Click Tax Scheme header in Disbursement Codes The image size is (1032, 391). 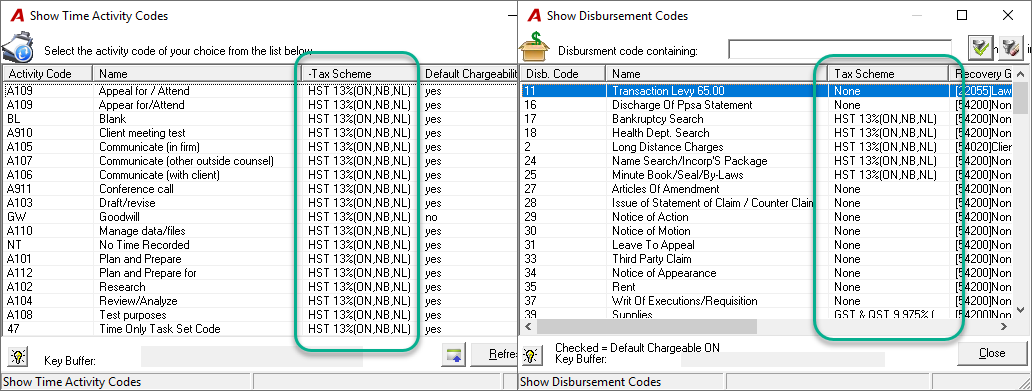888,74
